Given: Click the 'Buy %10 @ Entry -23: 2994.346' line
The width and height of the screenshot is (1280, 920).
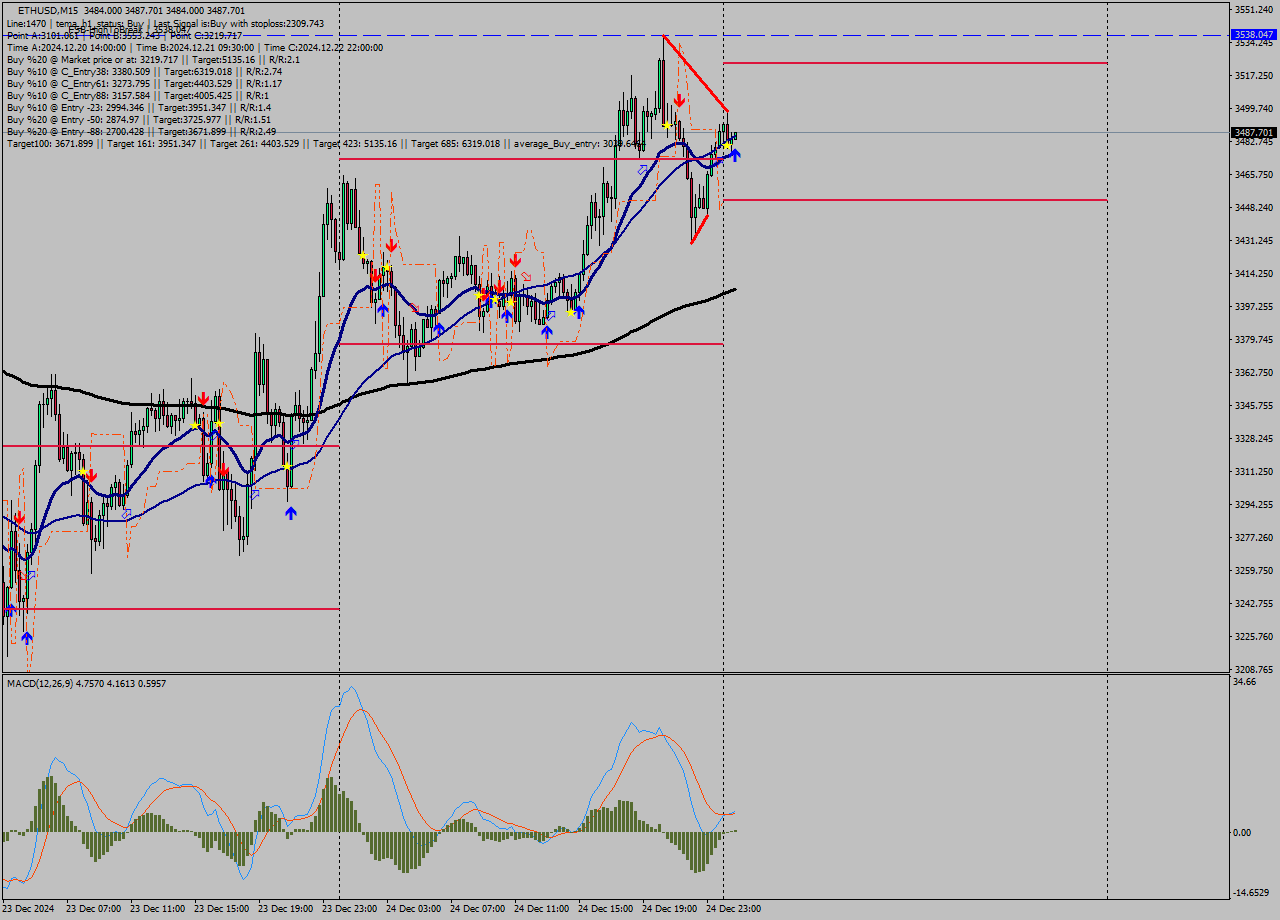Looking at the screenshot, I should point(138,107).
